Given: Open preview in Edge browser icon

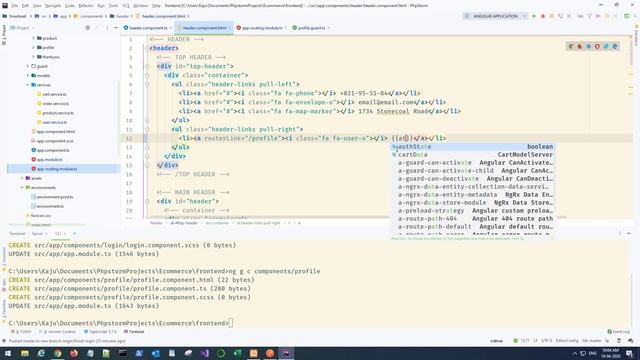Looking at the screenshot, I should pyautogui.click(x=615, y=47).
